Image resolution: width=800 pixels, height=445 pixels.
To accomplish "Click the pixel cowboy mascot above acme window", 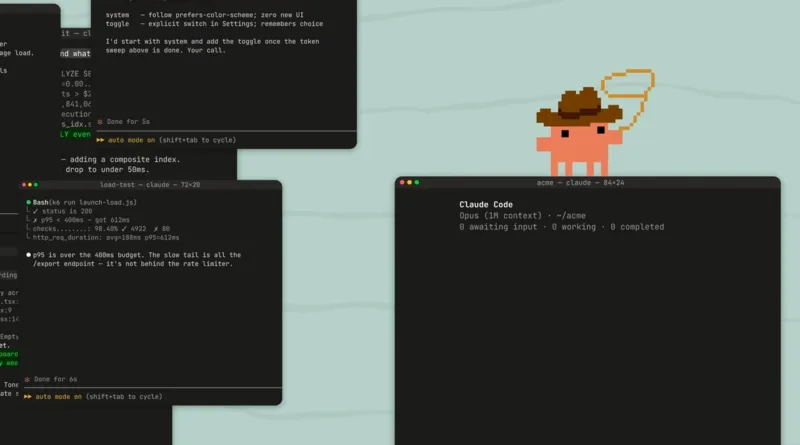I will pos(579,133).
